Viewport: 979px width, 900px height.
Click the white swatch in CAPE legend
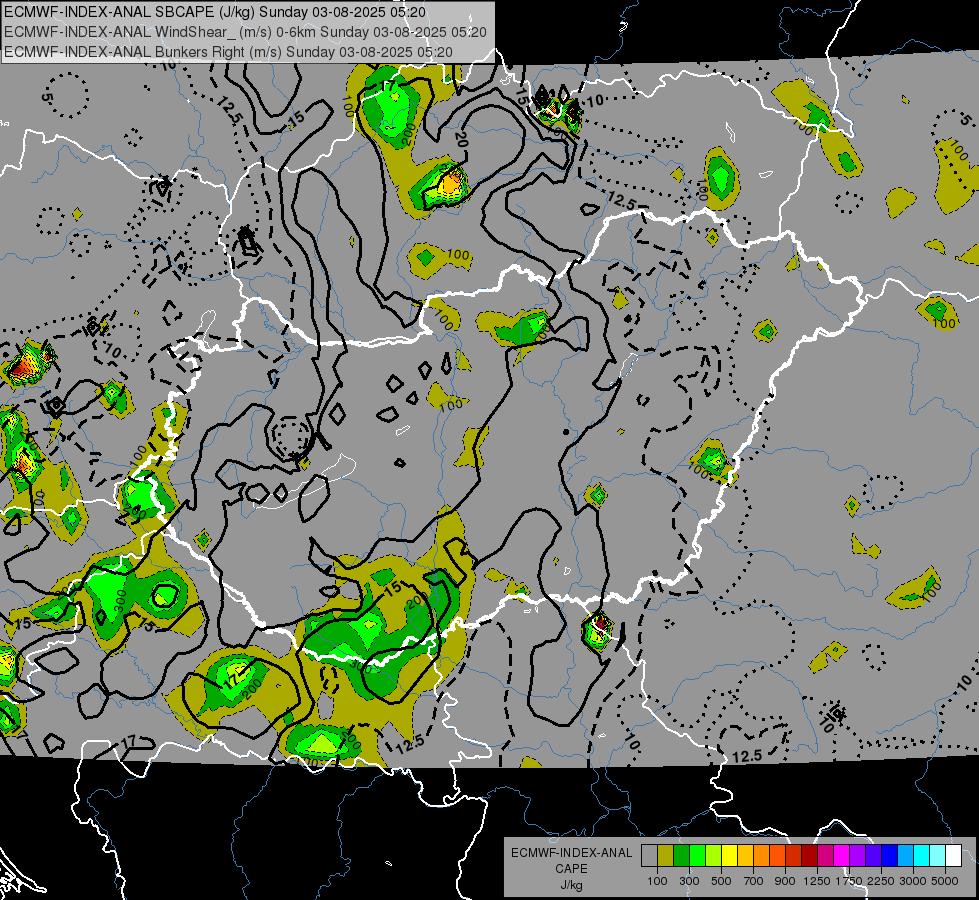953,856
